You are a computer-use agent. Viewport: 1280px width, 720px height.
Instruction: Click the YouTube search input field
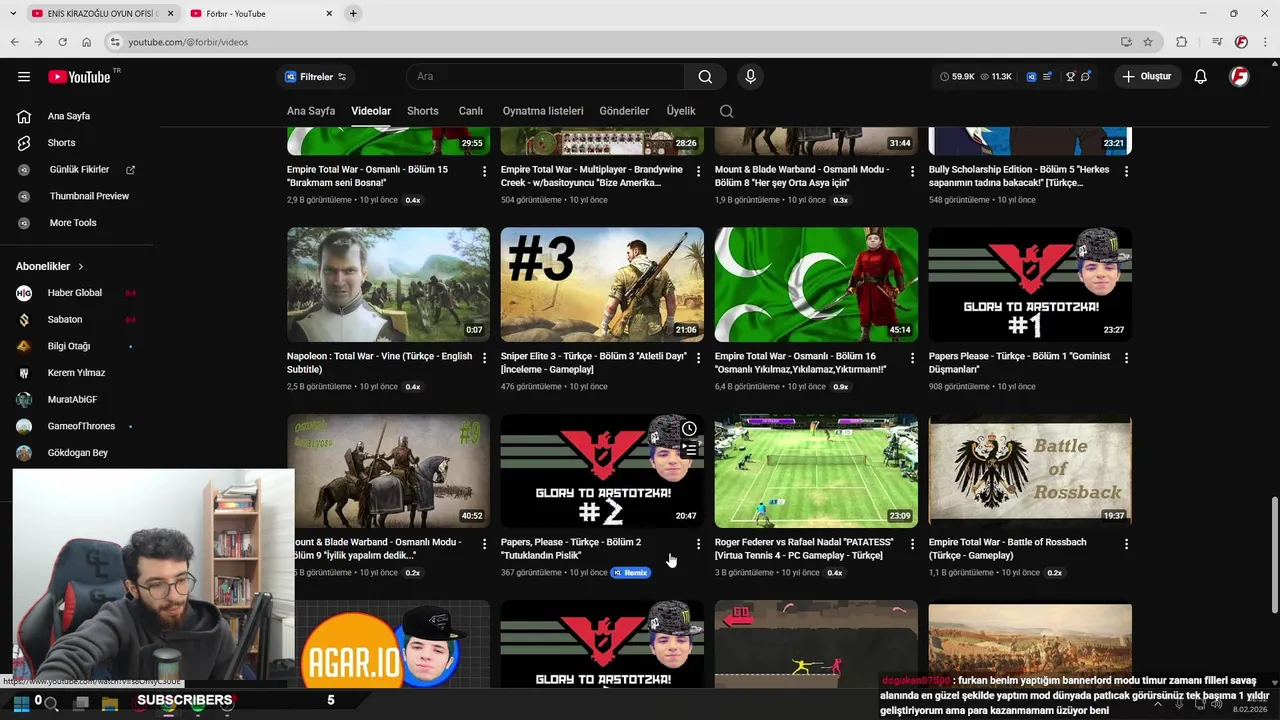545,77
